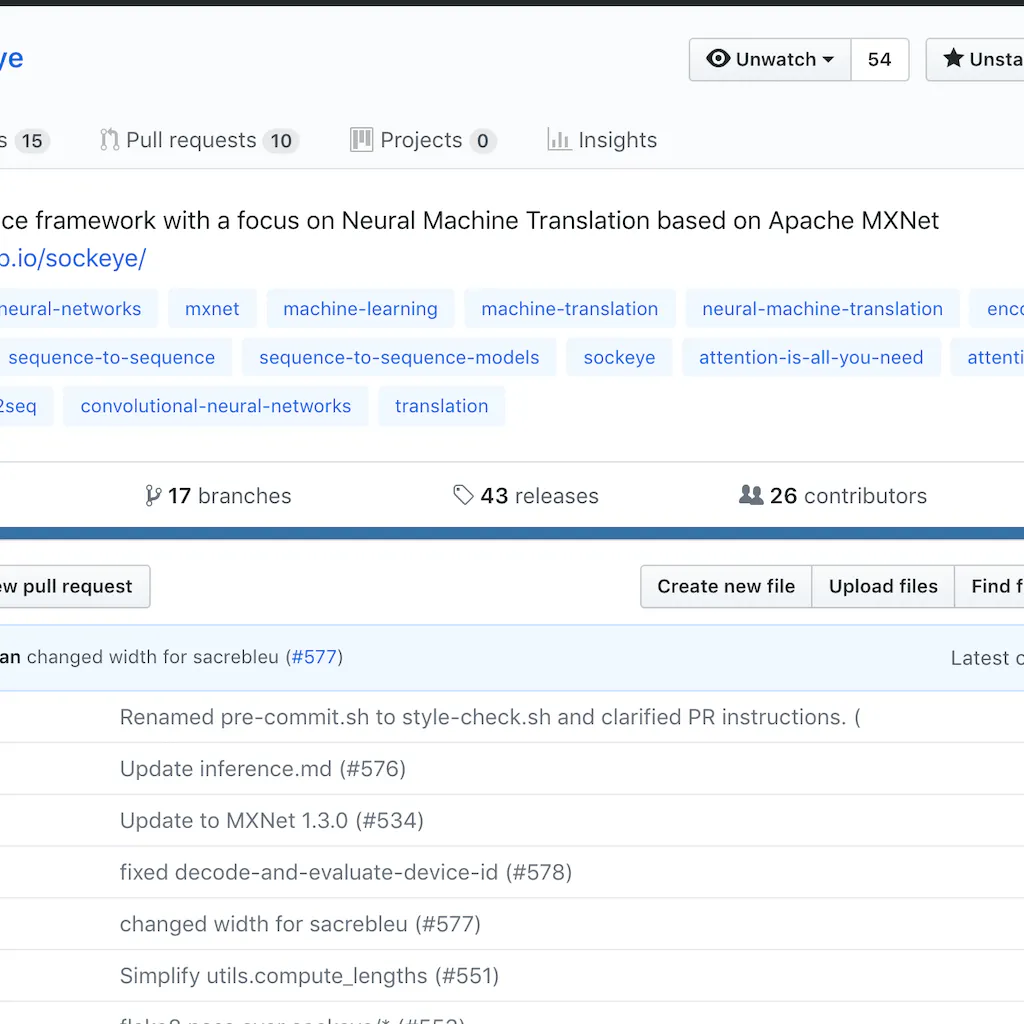
Task: Open the 'Update to MXNet 1.3.0' commit message
Action: [x=271, y=821]
